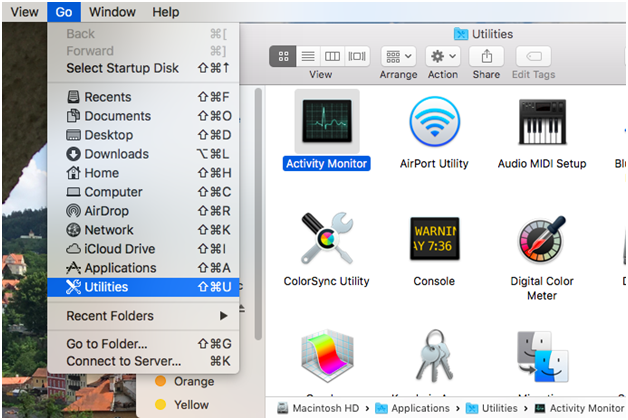Select the Audio MIDI Setup icon
Screen dimensions: 628x420
542,122
